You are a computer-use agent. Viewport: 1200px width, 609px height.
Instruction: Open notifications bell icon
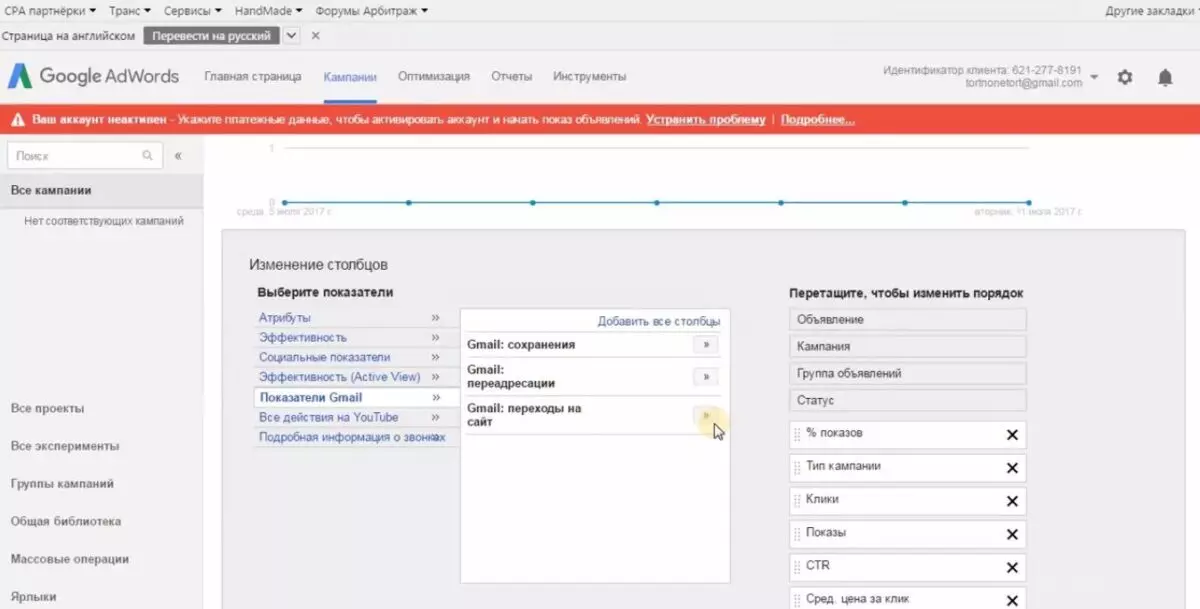pos(1165,77)
